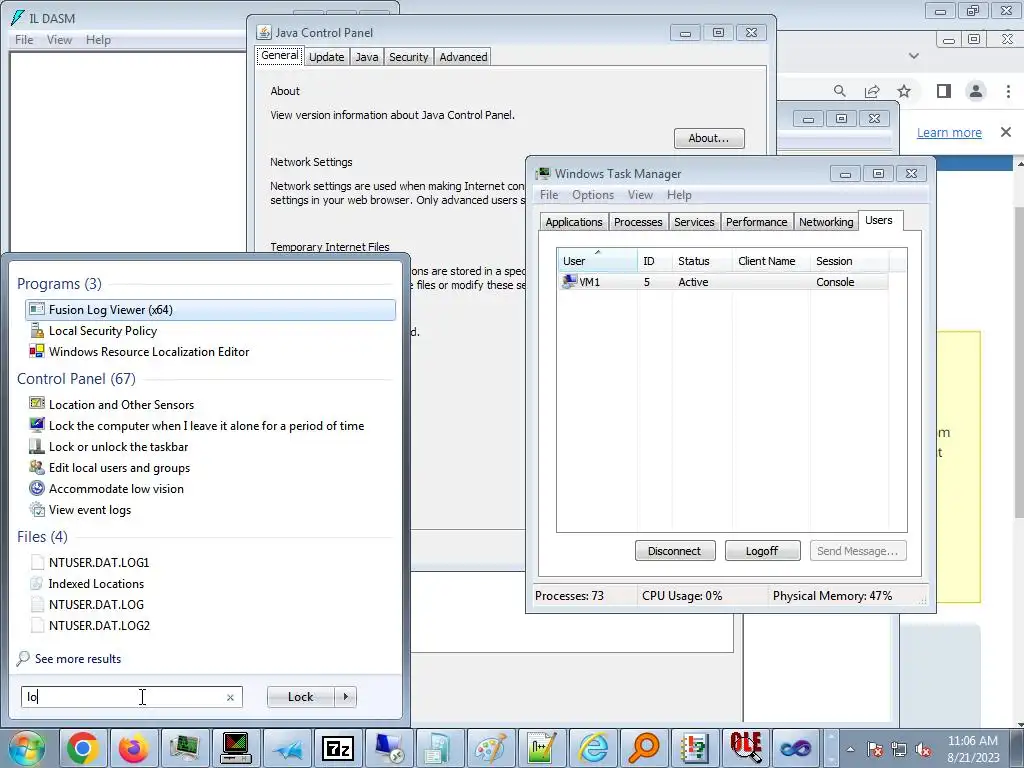
Task: Open Task Manager Help menu
Action: 679,195
